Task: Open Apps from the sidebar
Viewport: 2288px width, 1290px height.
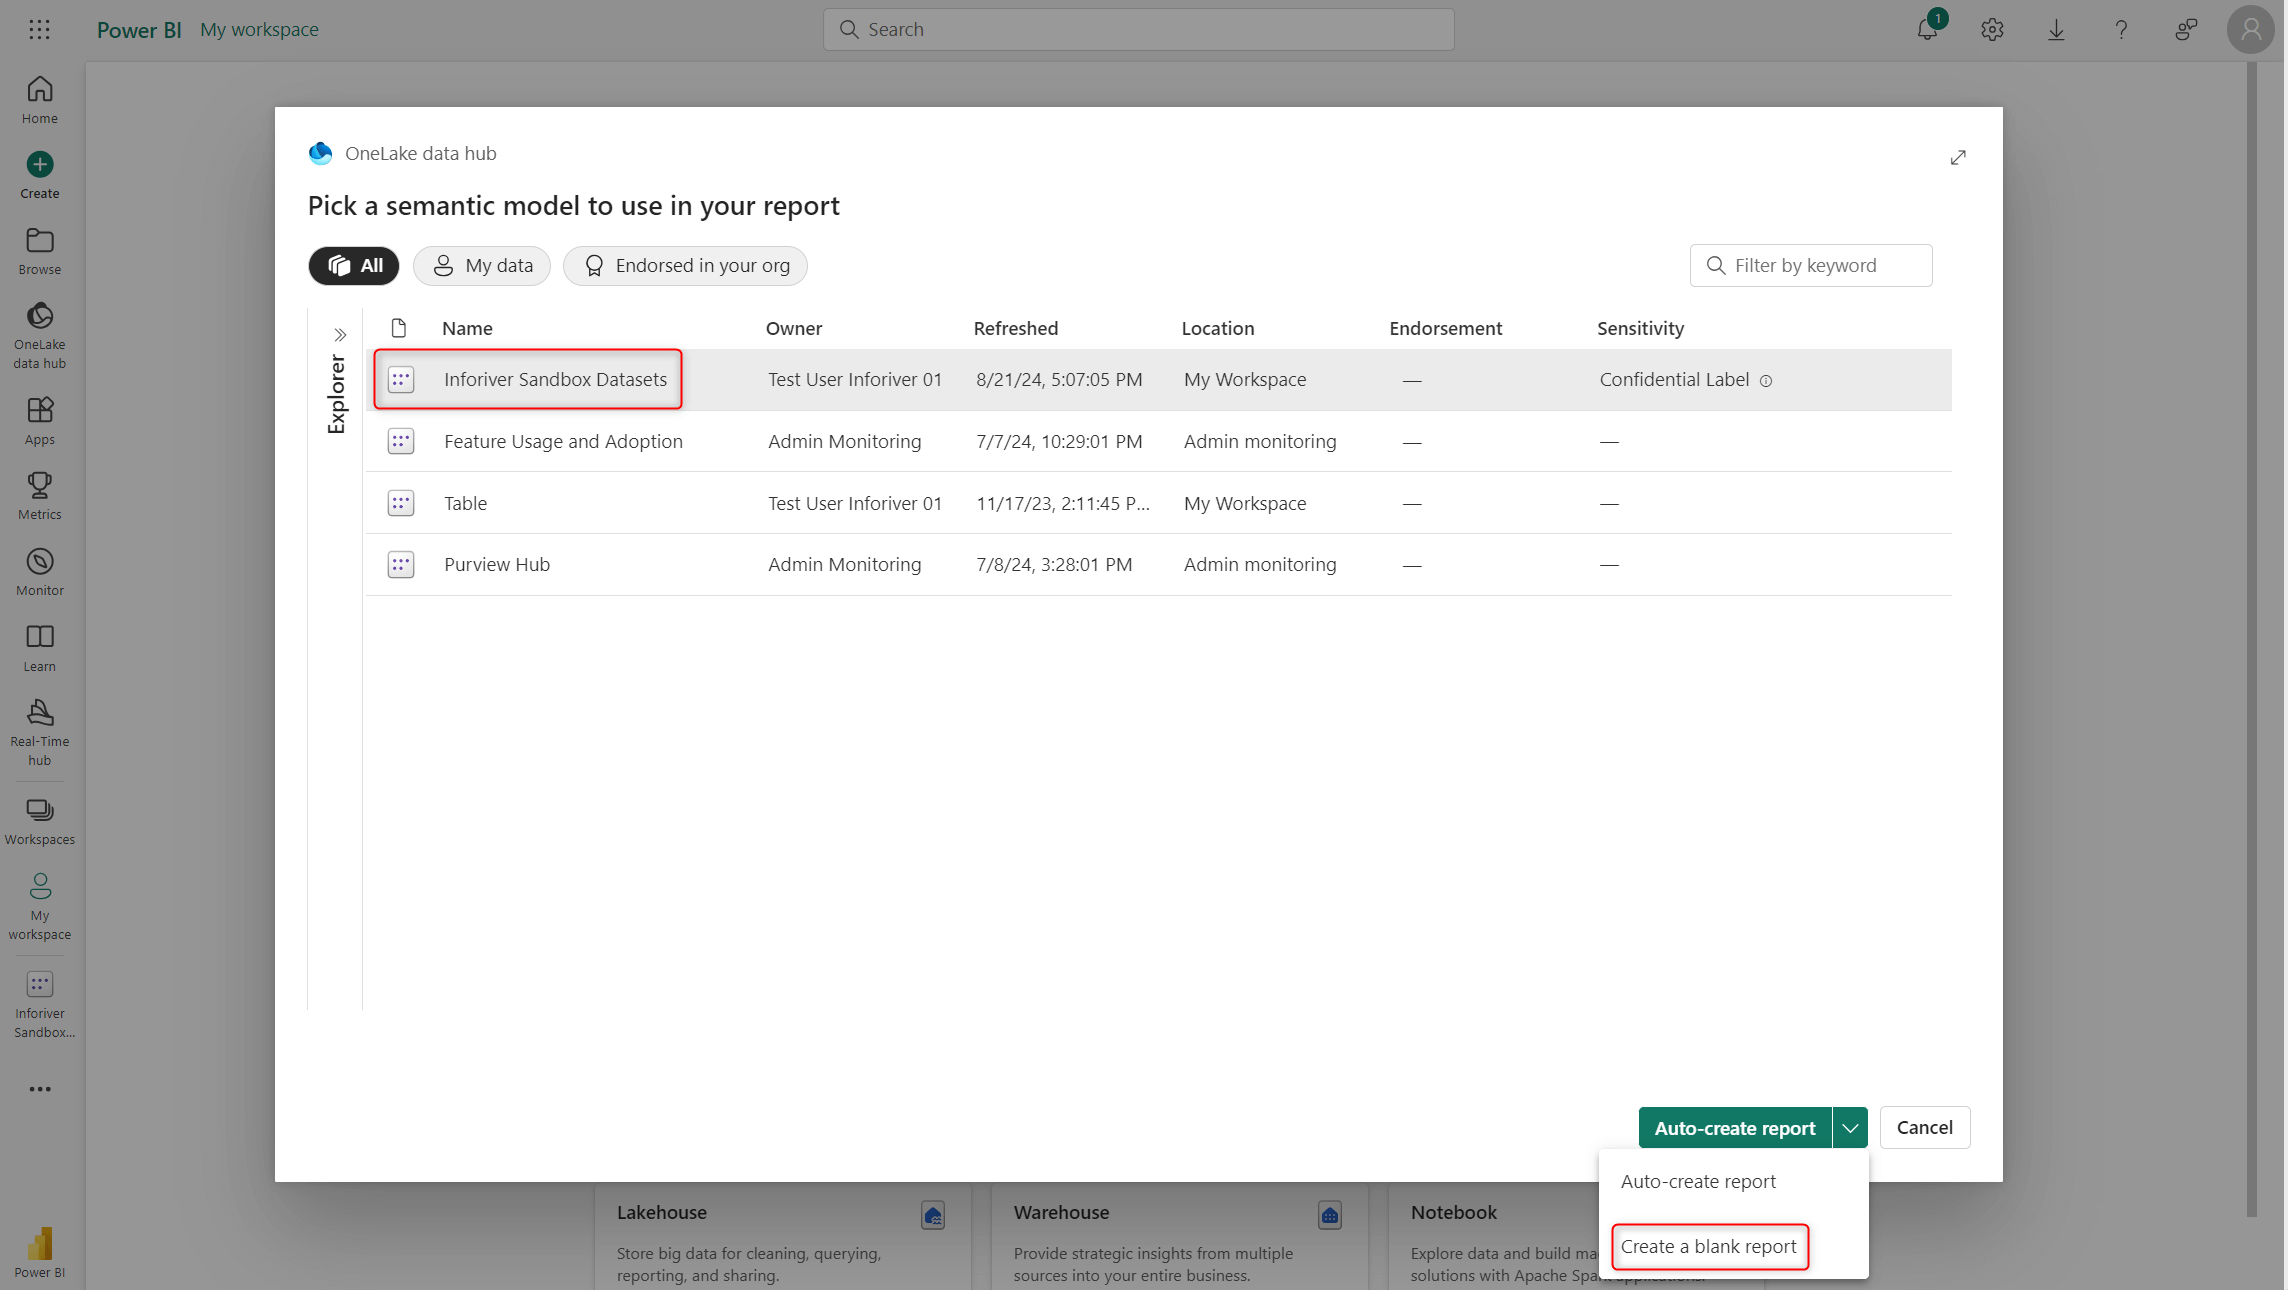Action: coord(40,421)
